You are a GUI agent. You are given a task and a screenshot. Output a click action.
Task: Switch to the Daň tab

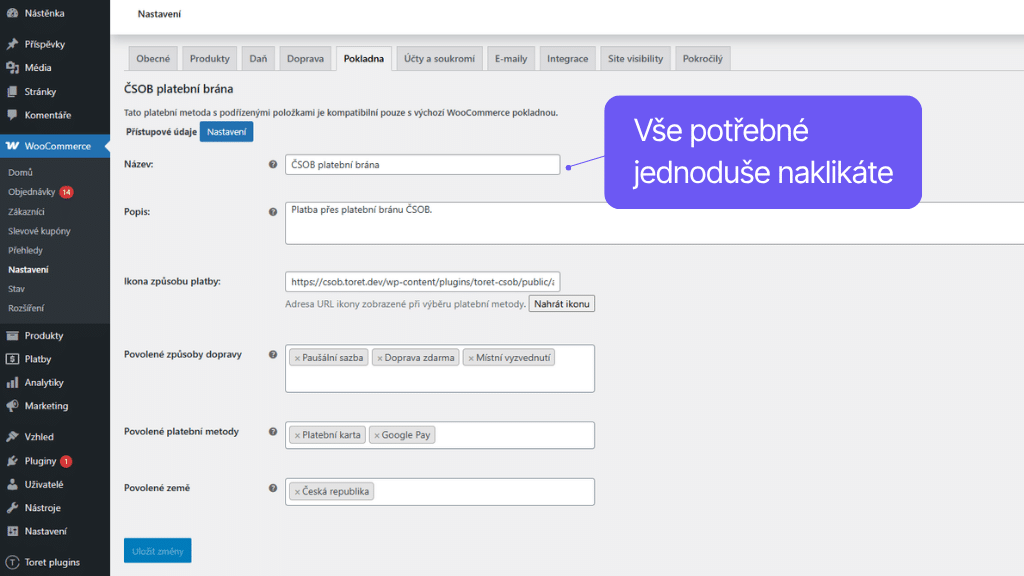point(258,58)
